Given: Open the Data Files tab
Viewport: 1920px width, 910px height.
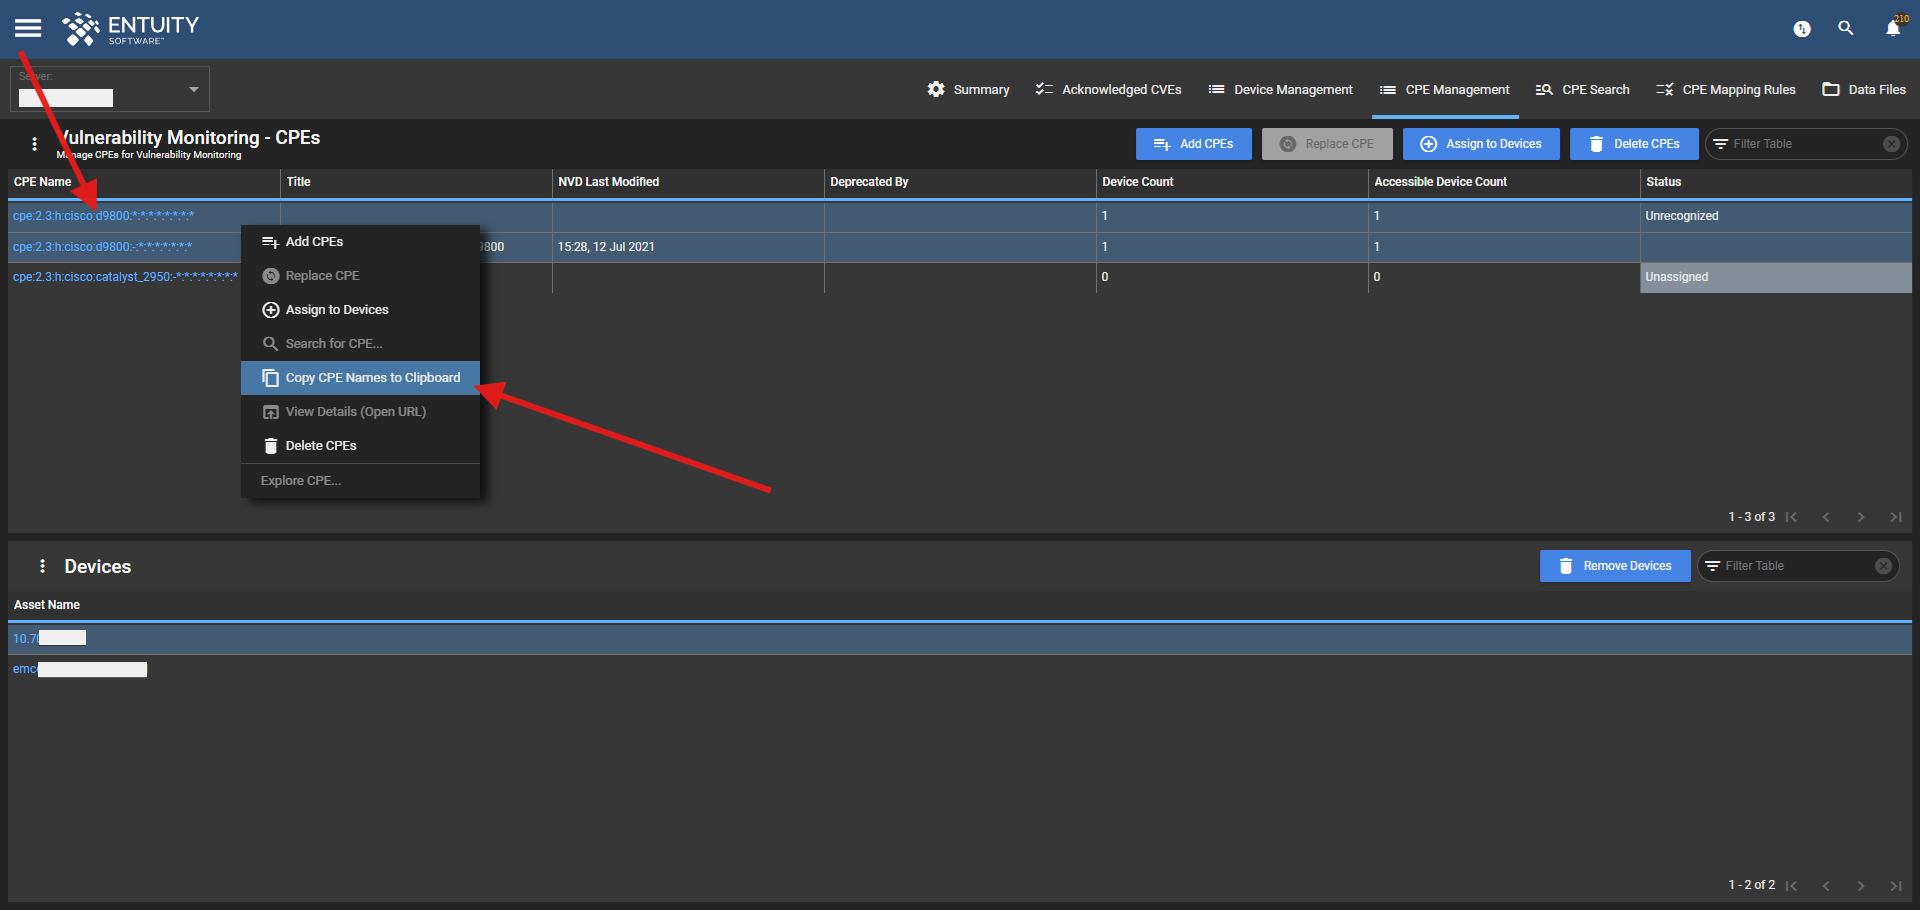Looking at the screenshot, I should (1864, 89).
